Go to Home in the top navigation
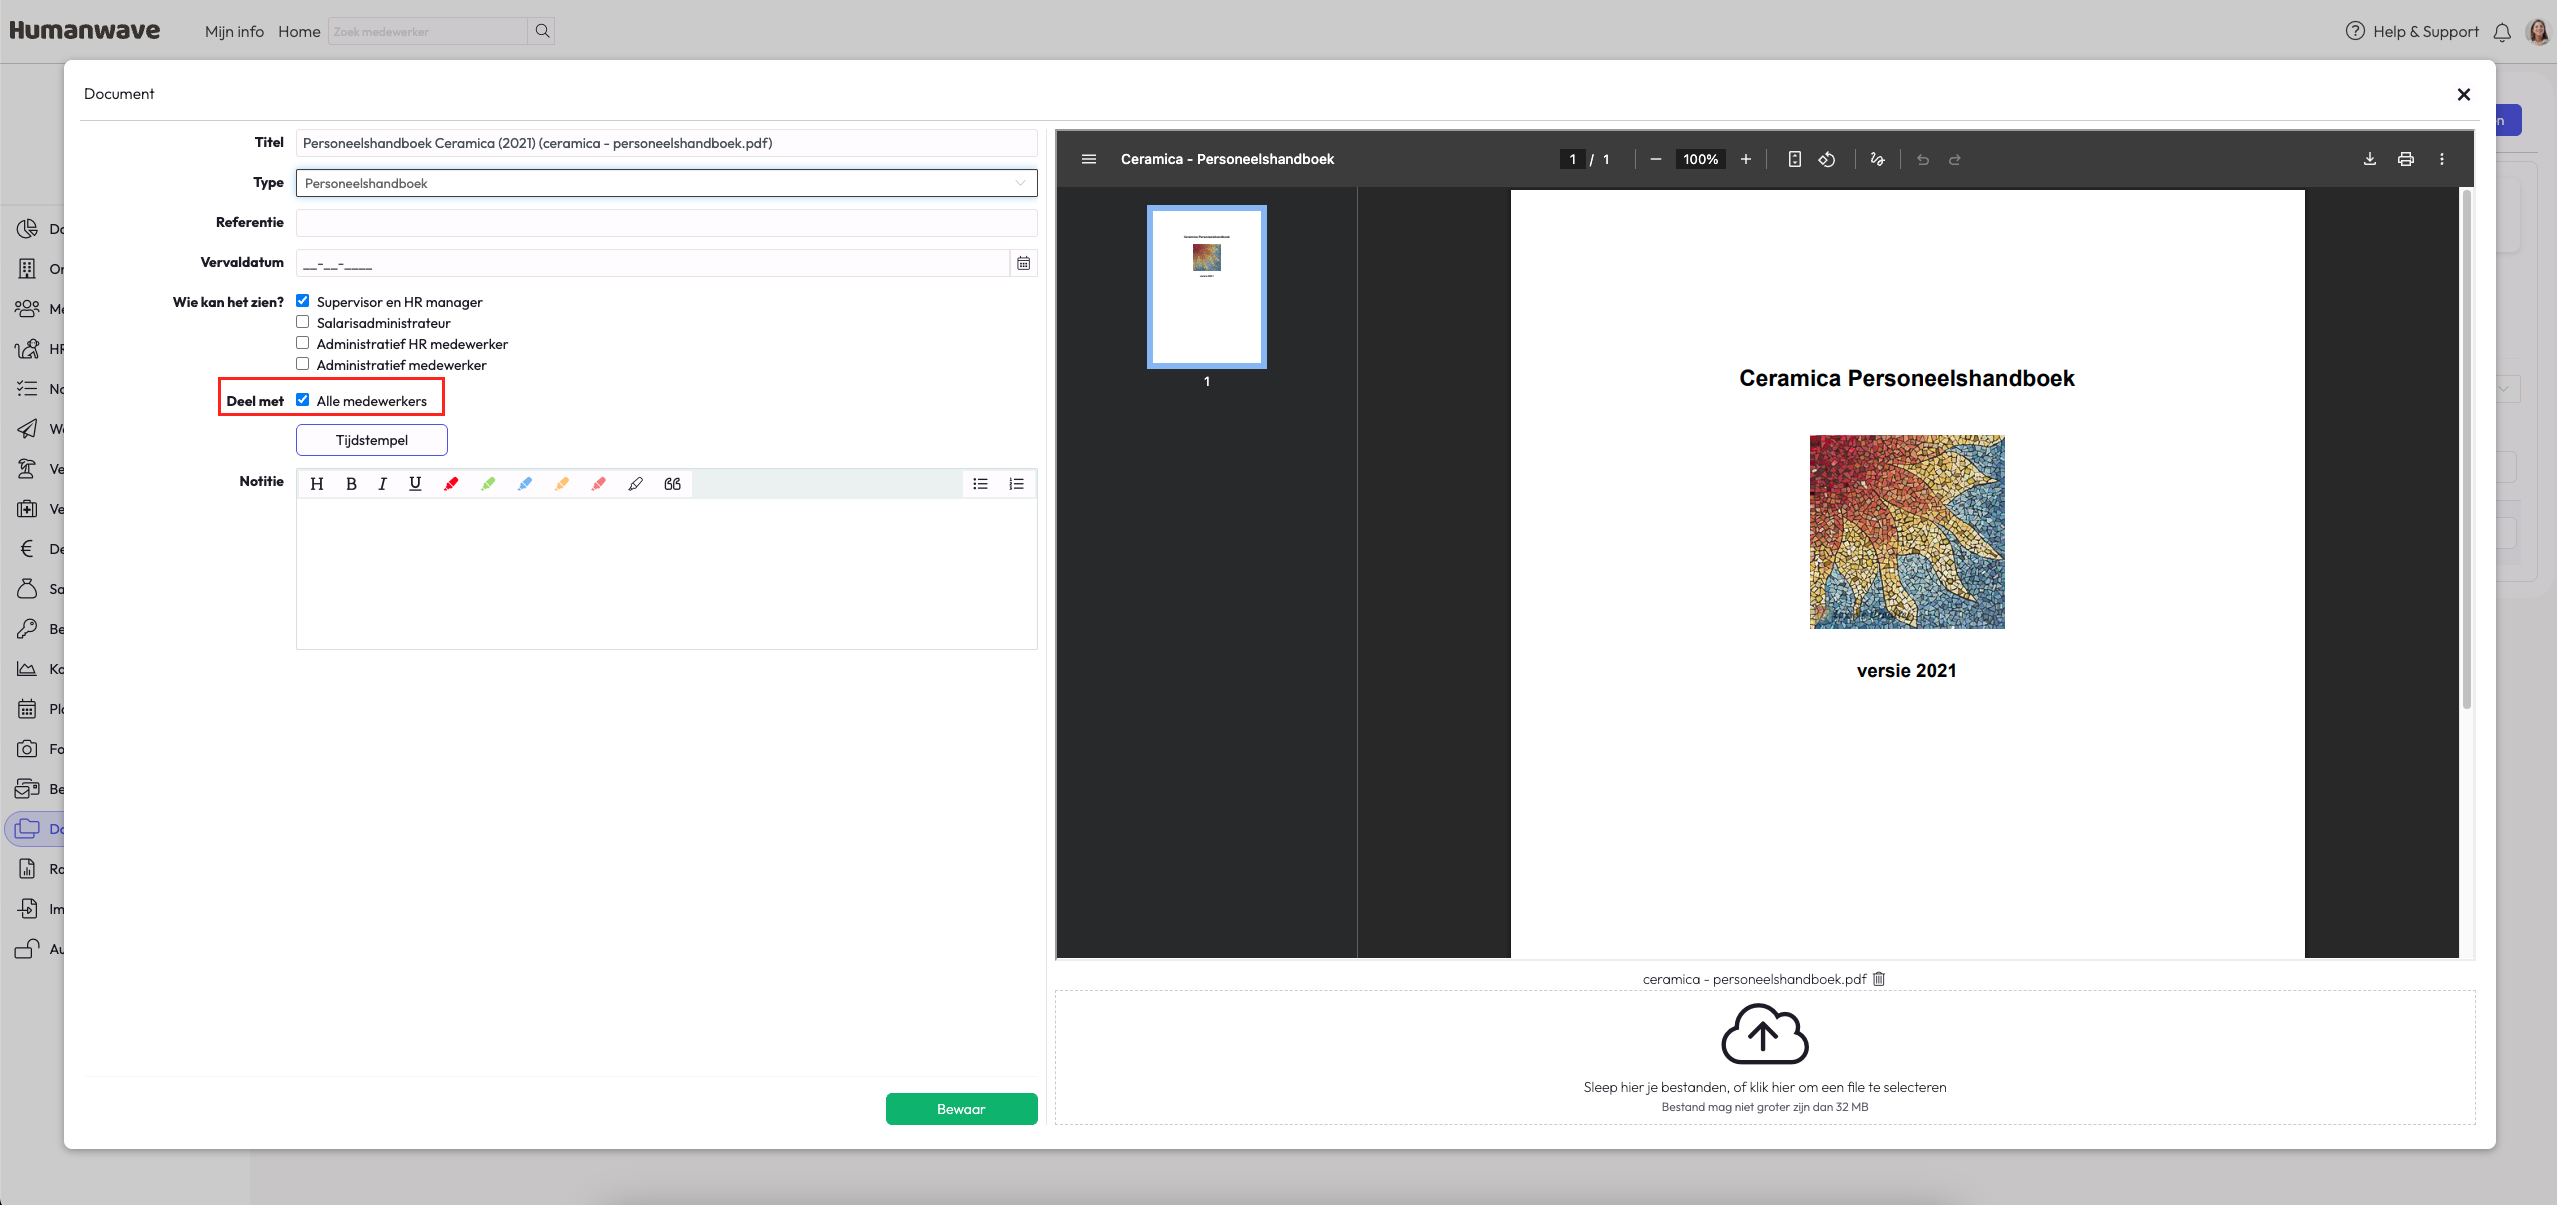This screenshot has width=2557, height=1205. (299, 32)
